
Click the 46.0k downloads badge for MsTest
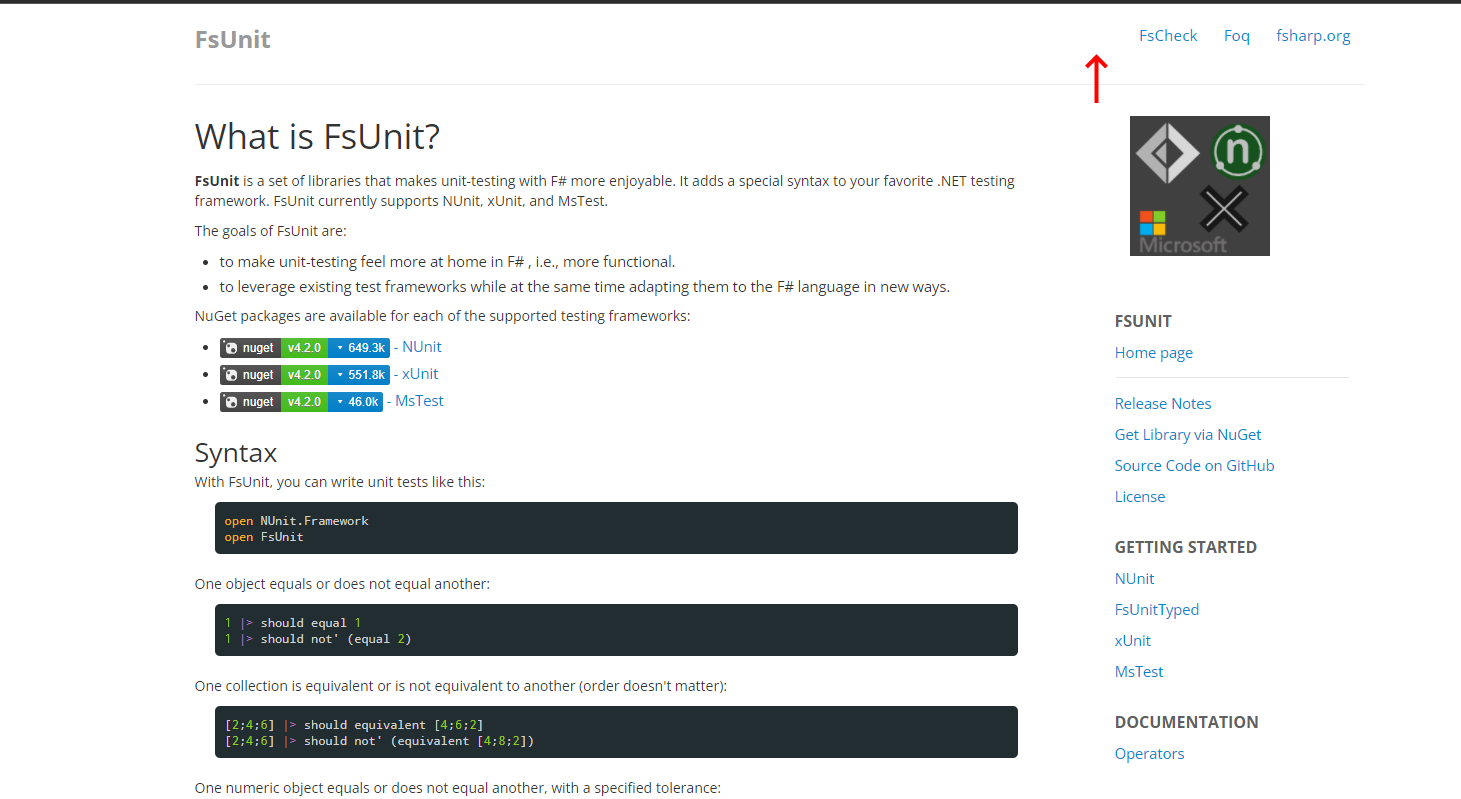coord(358,401)
